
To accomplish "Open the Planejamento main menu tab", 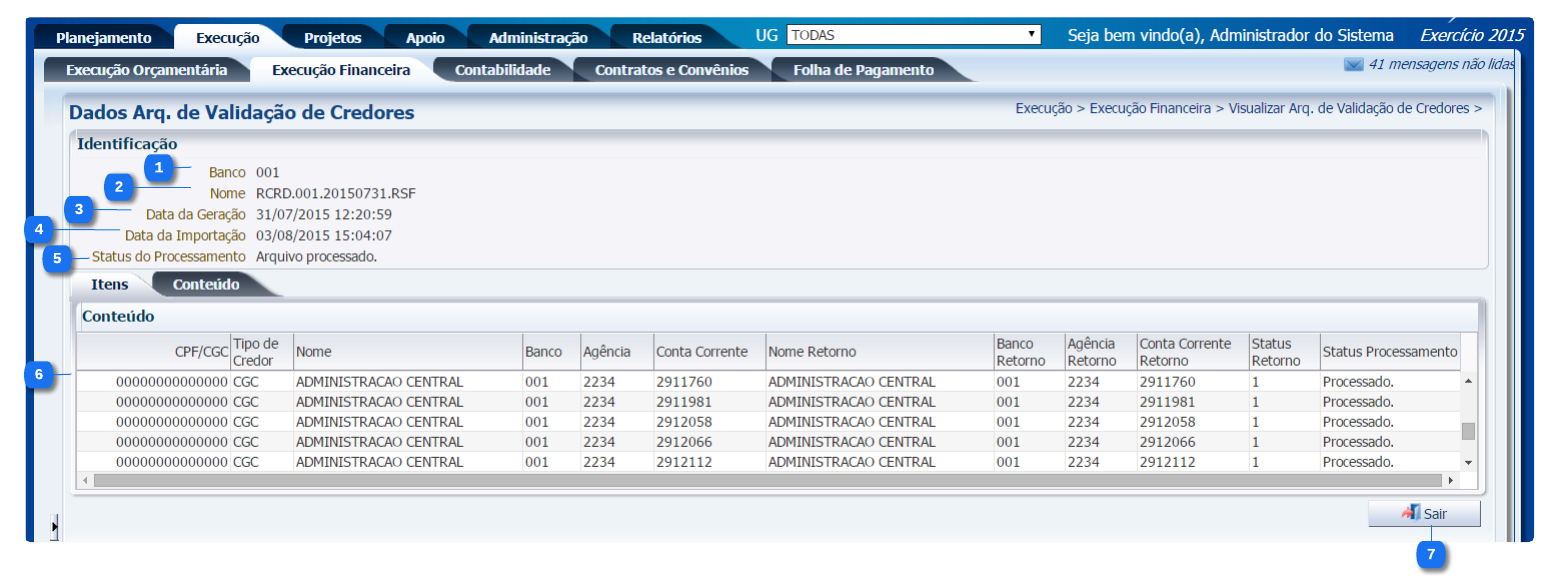I will click(103, 38).
